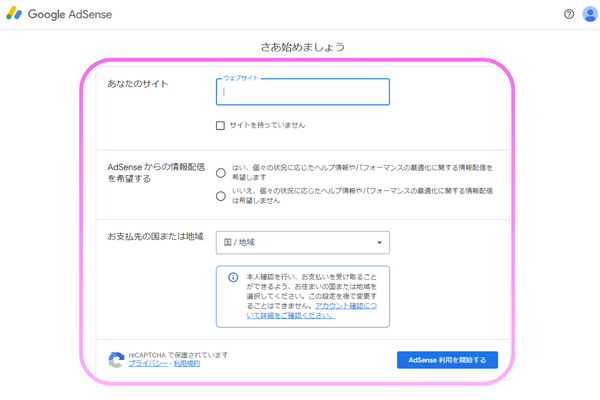This screenshot has width=600, height=400.
Task: Click the さあ始めましょう heading
Action: [x=303, y=47]
